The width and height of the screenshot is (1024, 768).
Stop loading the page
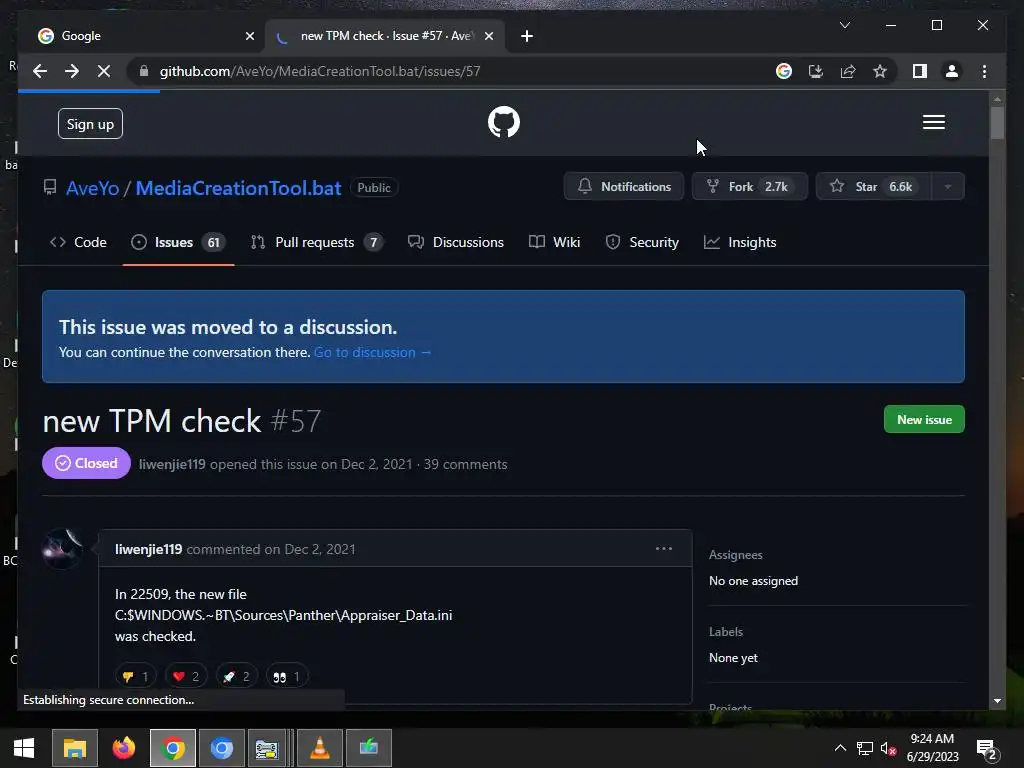point(104,71)
